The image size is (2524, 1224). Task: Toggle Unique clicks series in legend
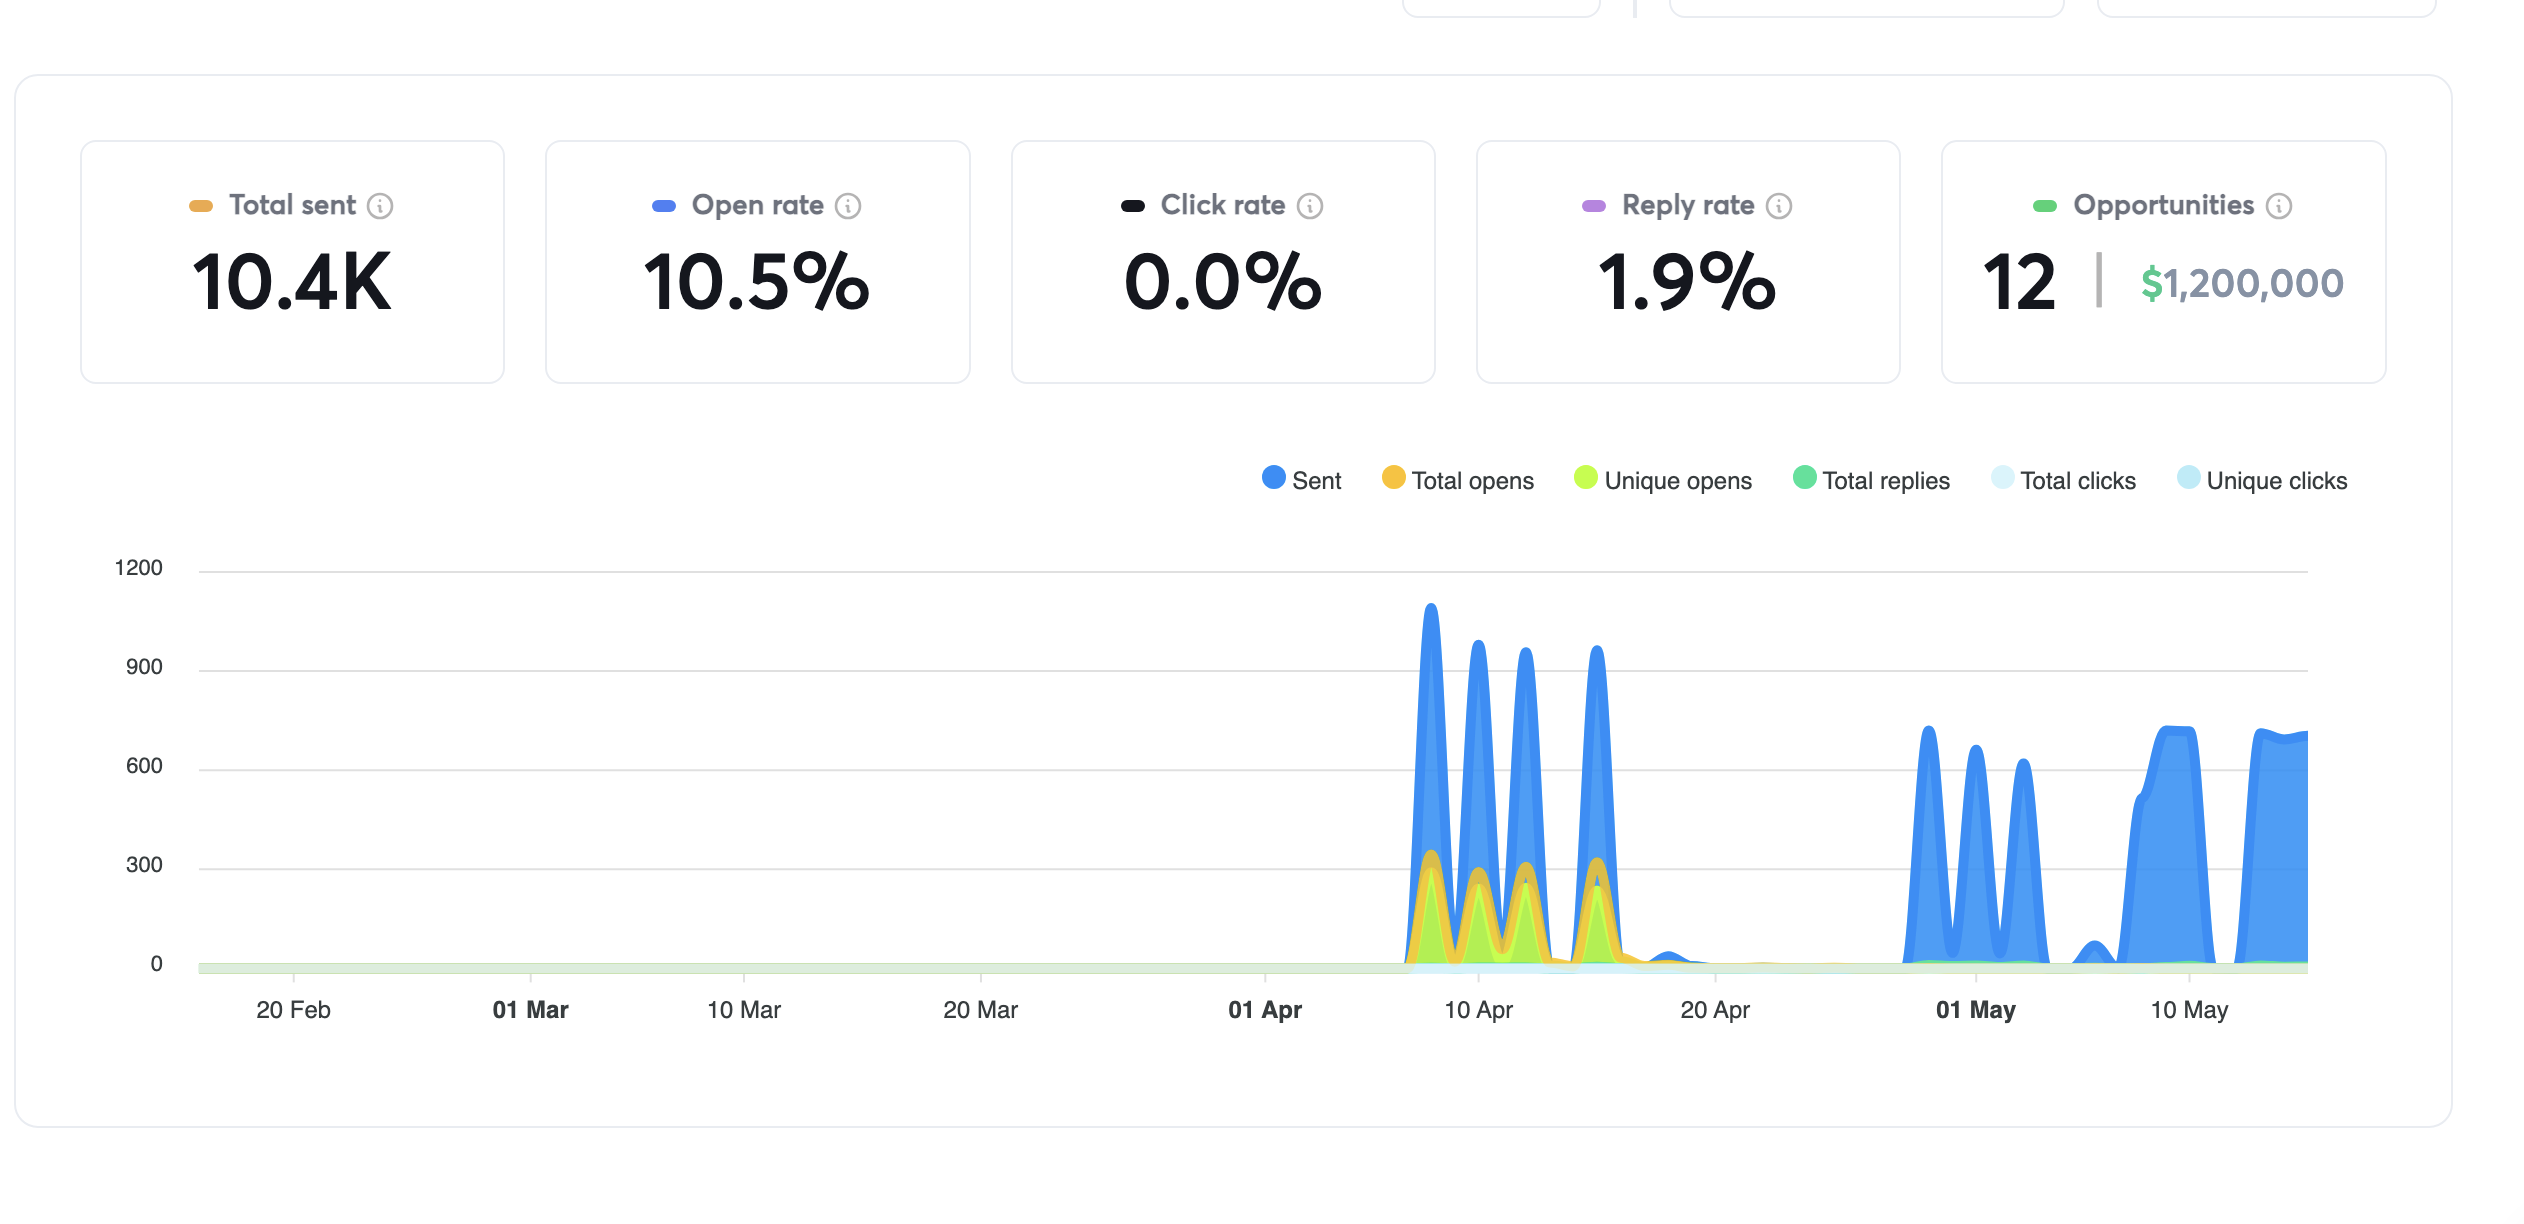pyautogui.click(x=2262, y=480)
